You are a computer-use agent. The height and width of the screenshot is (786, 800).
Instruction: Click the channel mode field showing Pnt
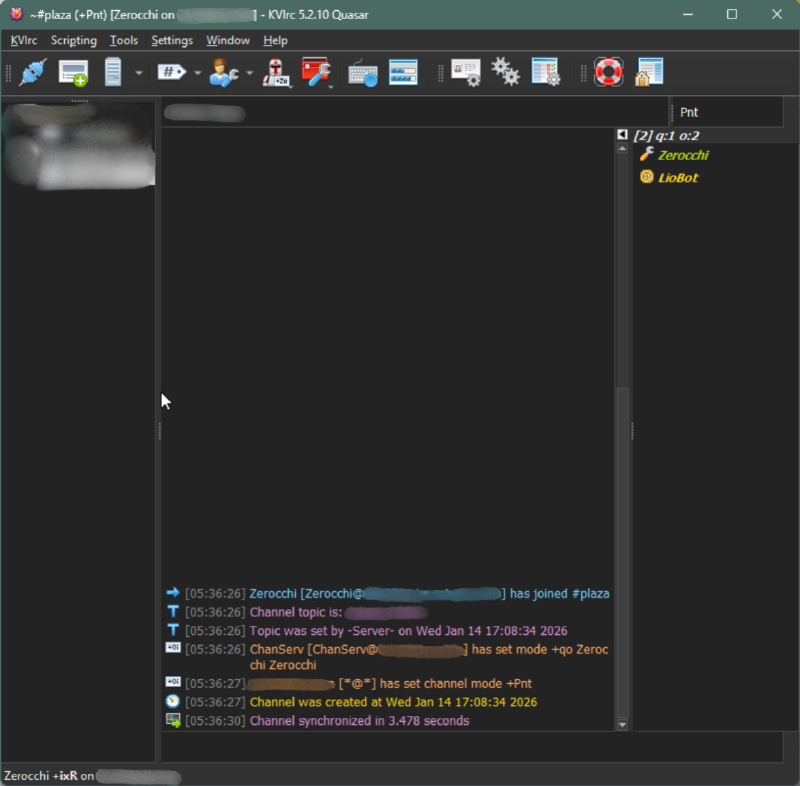coord(730,111)
